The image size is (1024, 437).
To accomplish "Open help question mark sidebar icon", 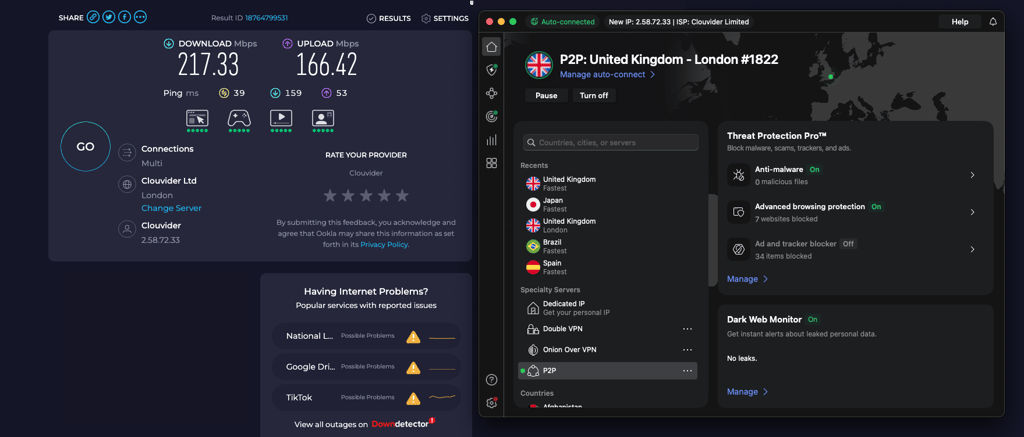I will (492, 380).
